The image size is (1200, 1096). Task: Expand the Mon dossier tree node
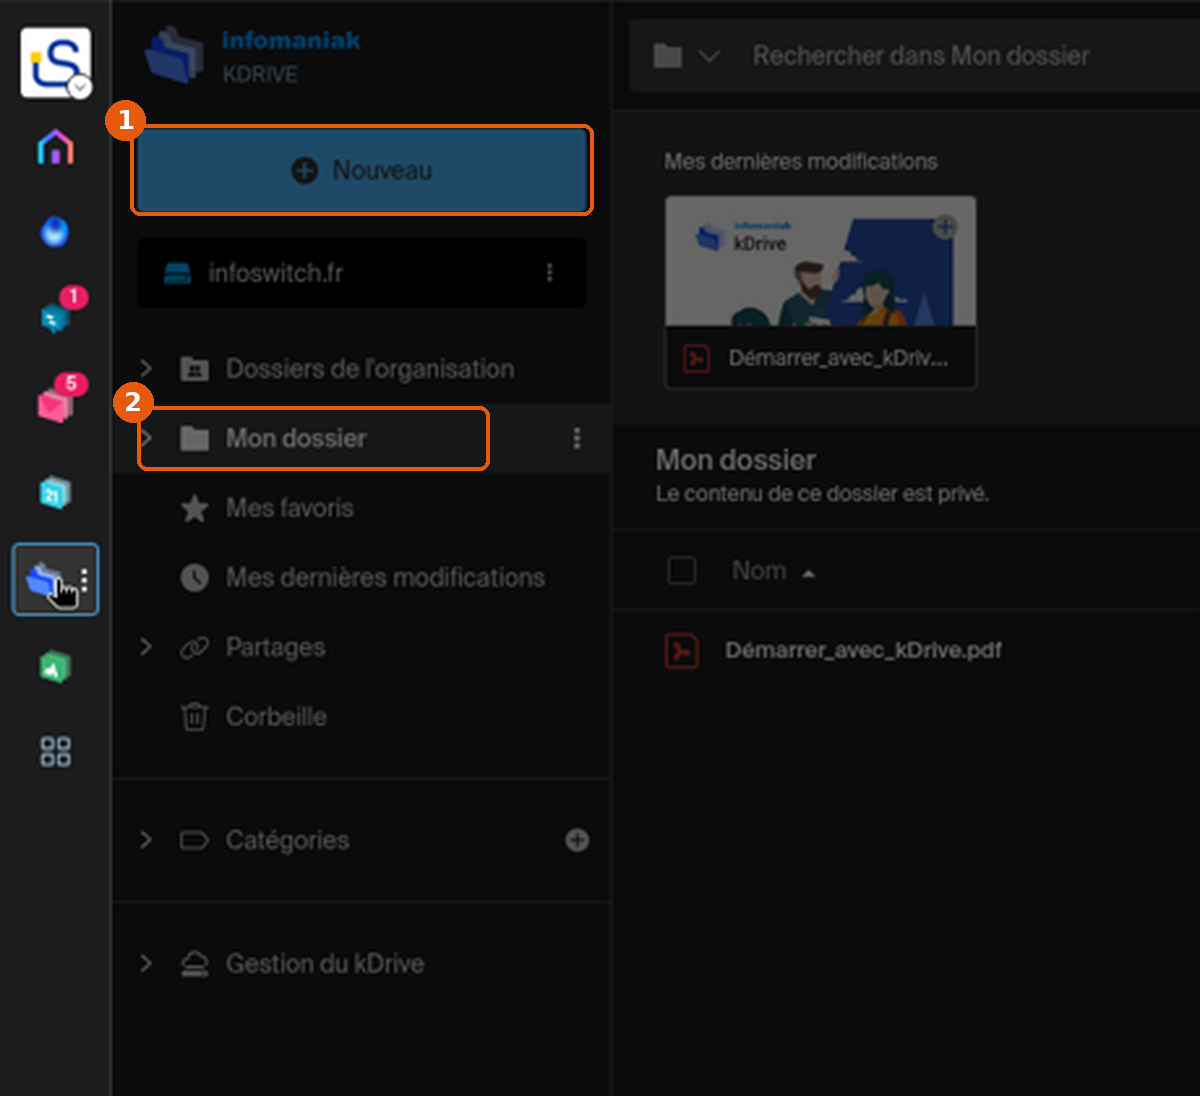click(146, 438)
